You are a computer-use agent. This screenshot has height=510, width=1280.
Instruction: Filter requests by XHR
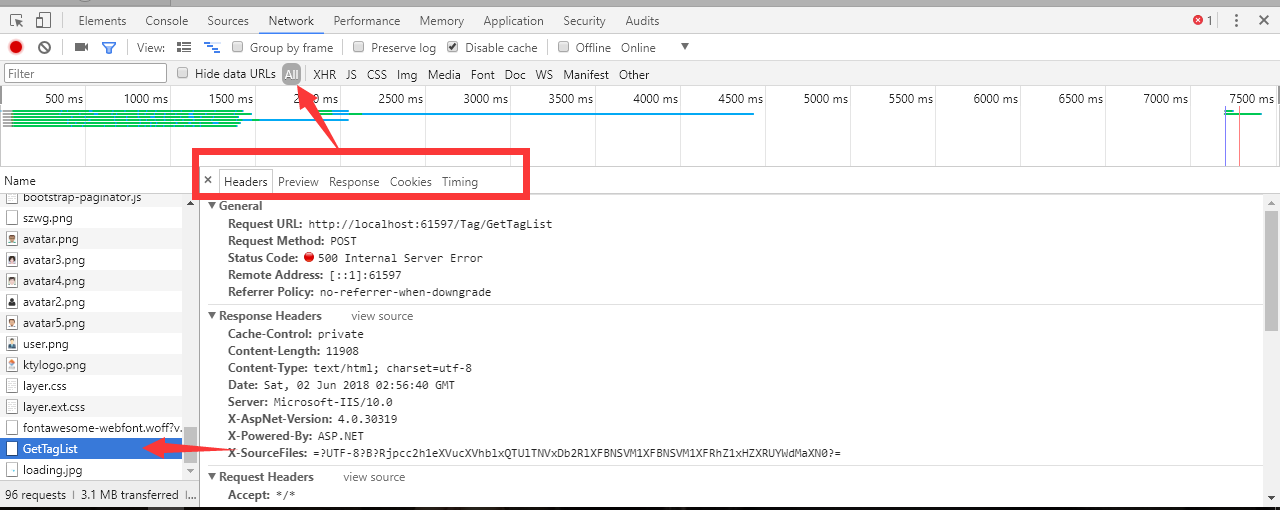pos(324,74)
